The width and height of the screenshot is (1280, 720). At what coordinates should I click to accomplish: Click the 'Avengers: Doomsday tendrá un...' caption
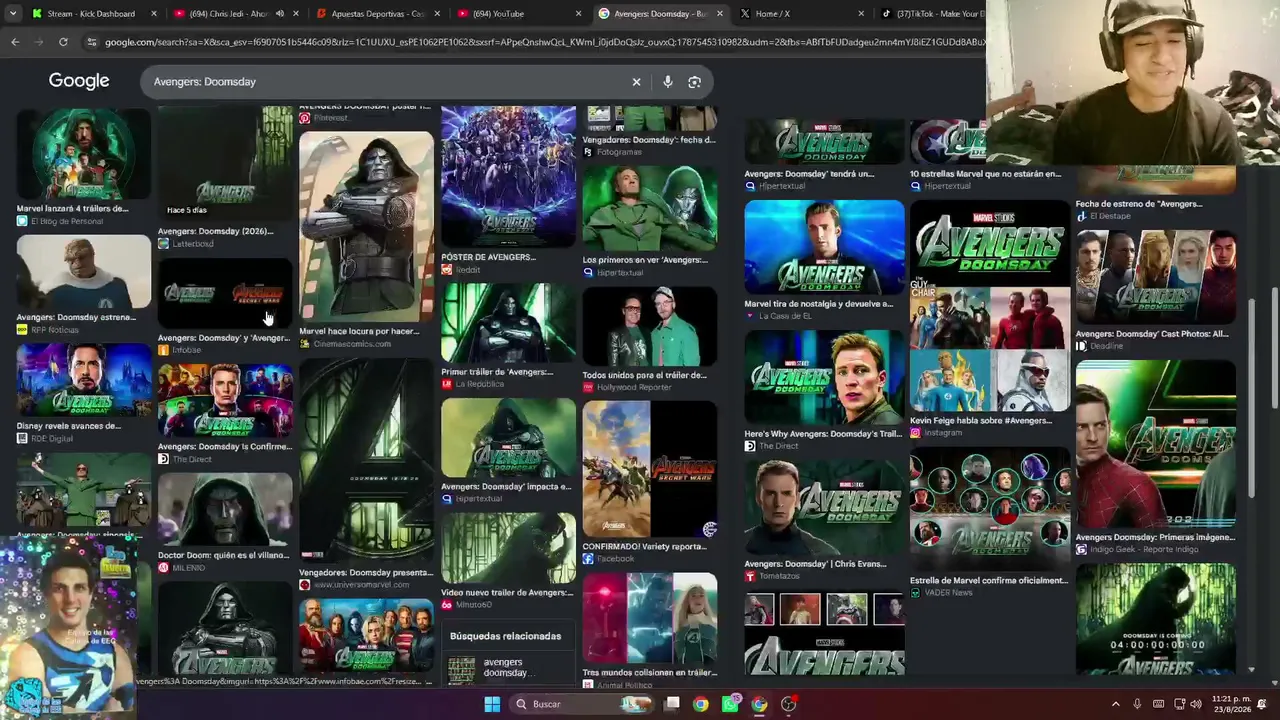(x=809, y=174)
